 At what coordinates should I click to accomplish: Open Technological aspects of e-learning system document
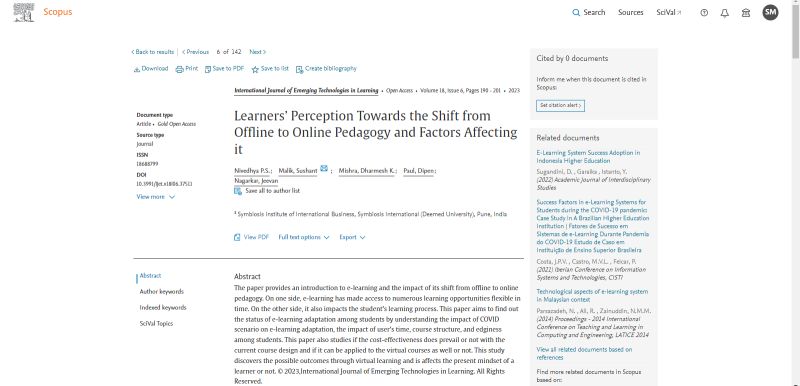coord(592,296)
